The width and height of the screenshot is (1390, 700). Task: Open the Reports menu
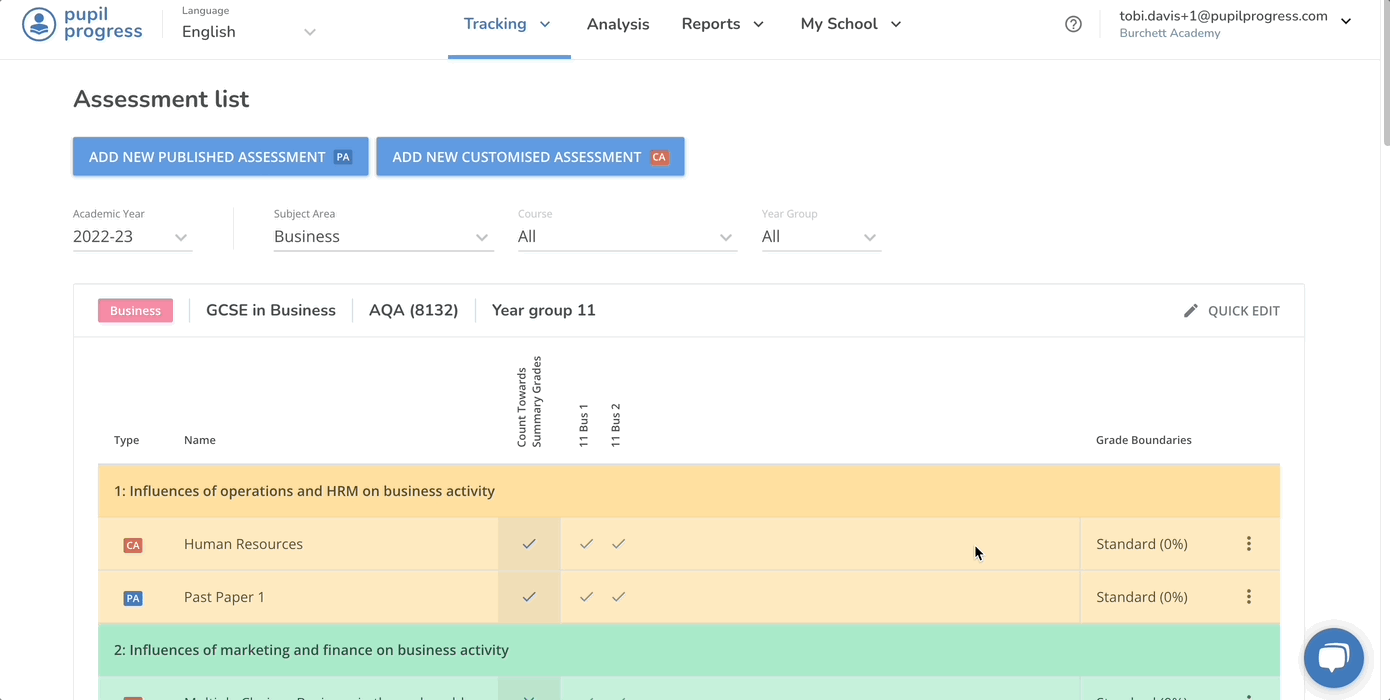tap(722, 24)
